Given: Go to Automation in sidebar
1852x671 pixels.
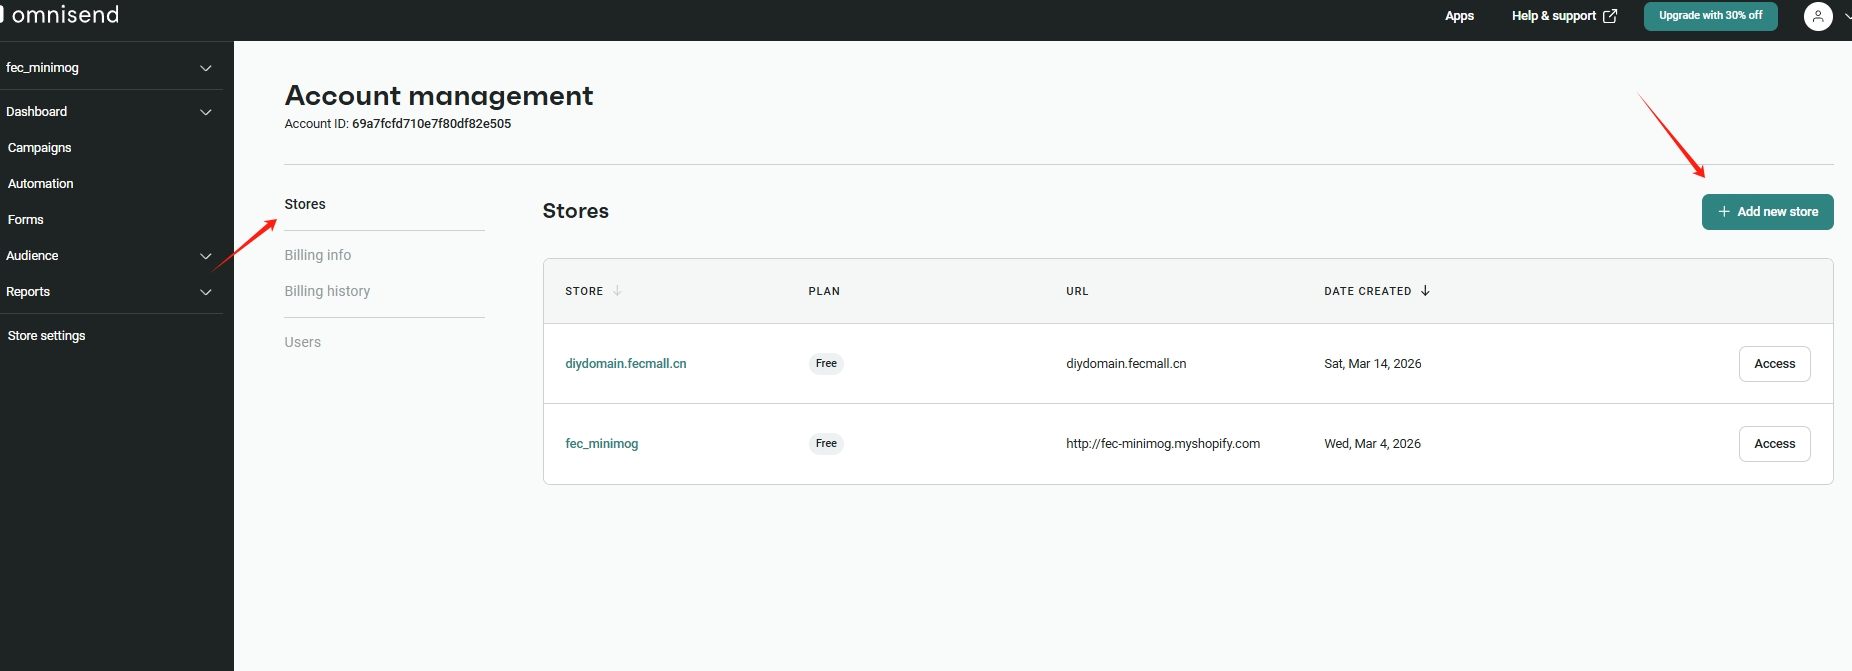Looking at the screenshot, I should tap(41, 184).
